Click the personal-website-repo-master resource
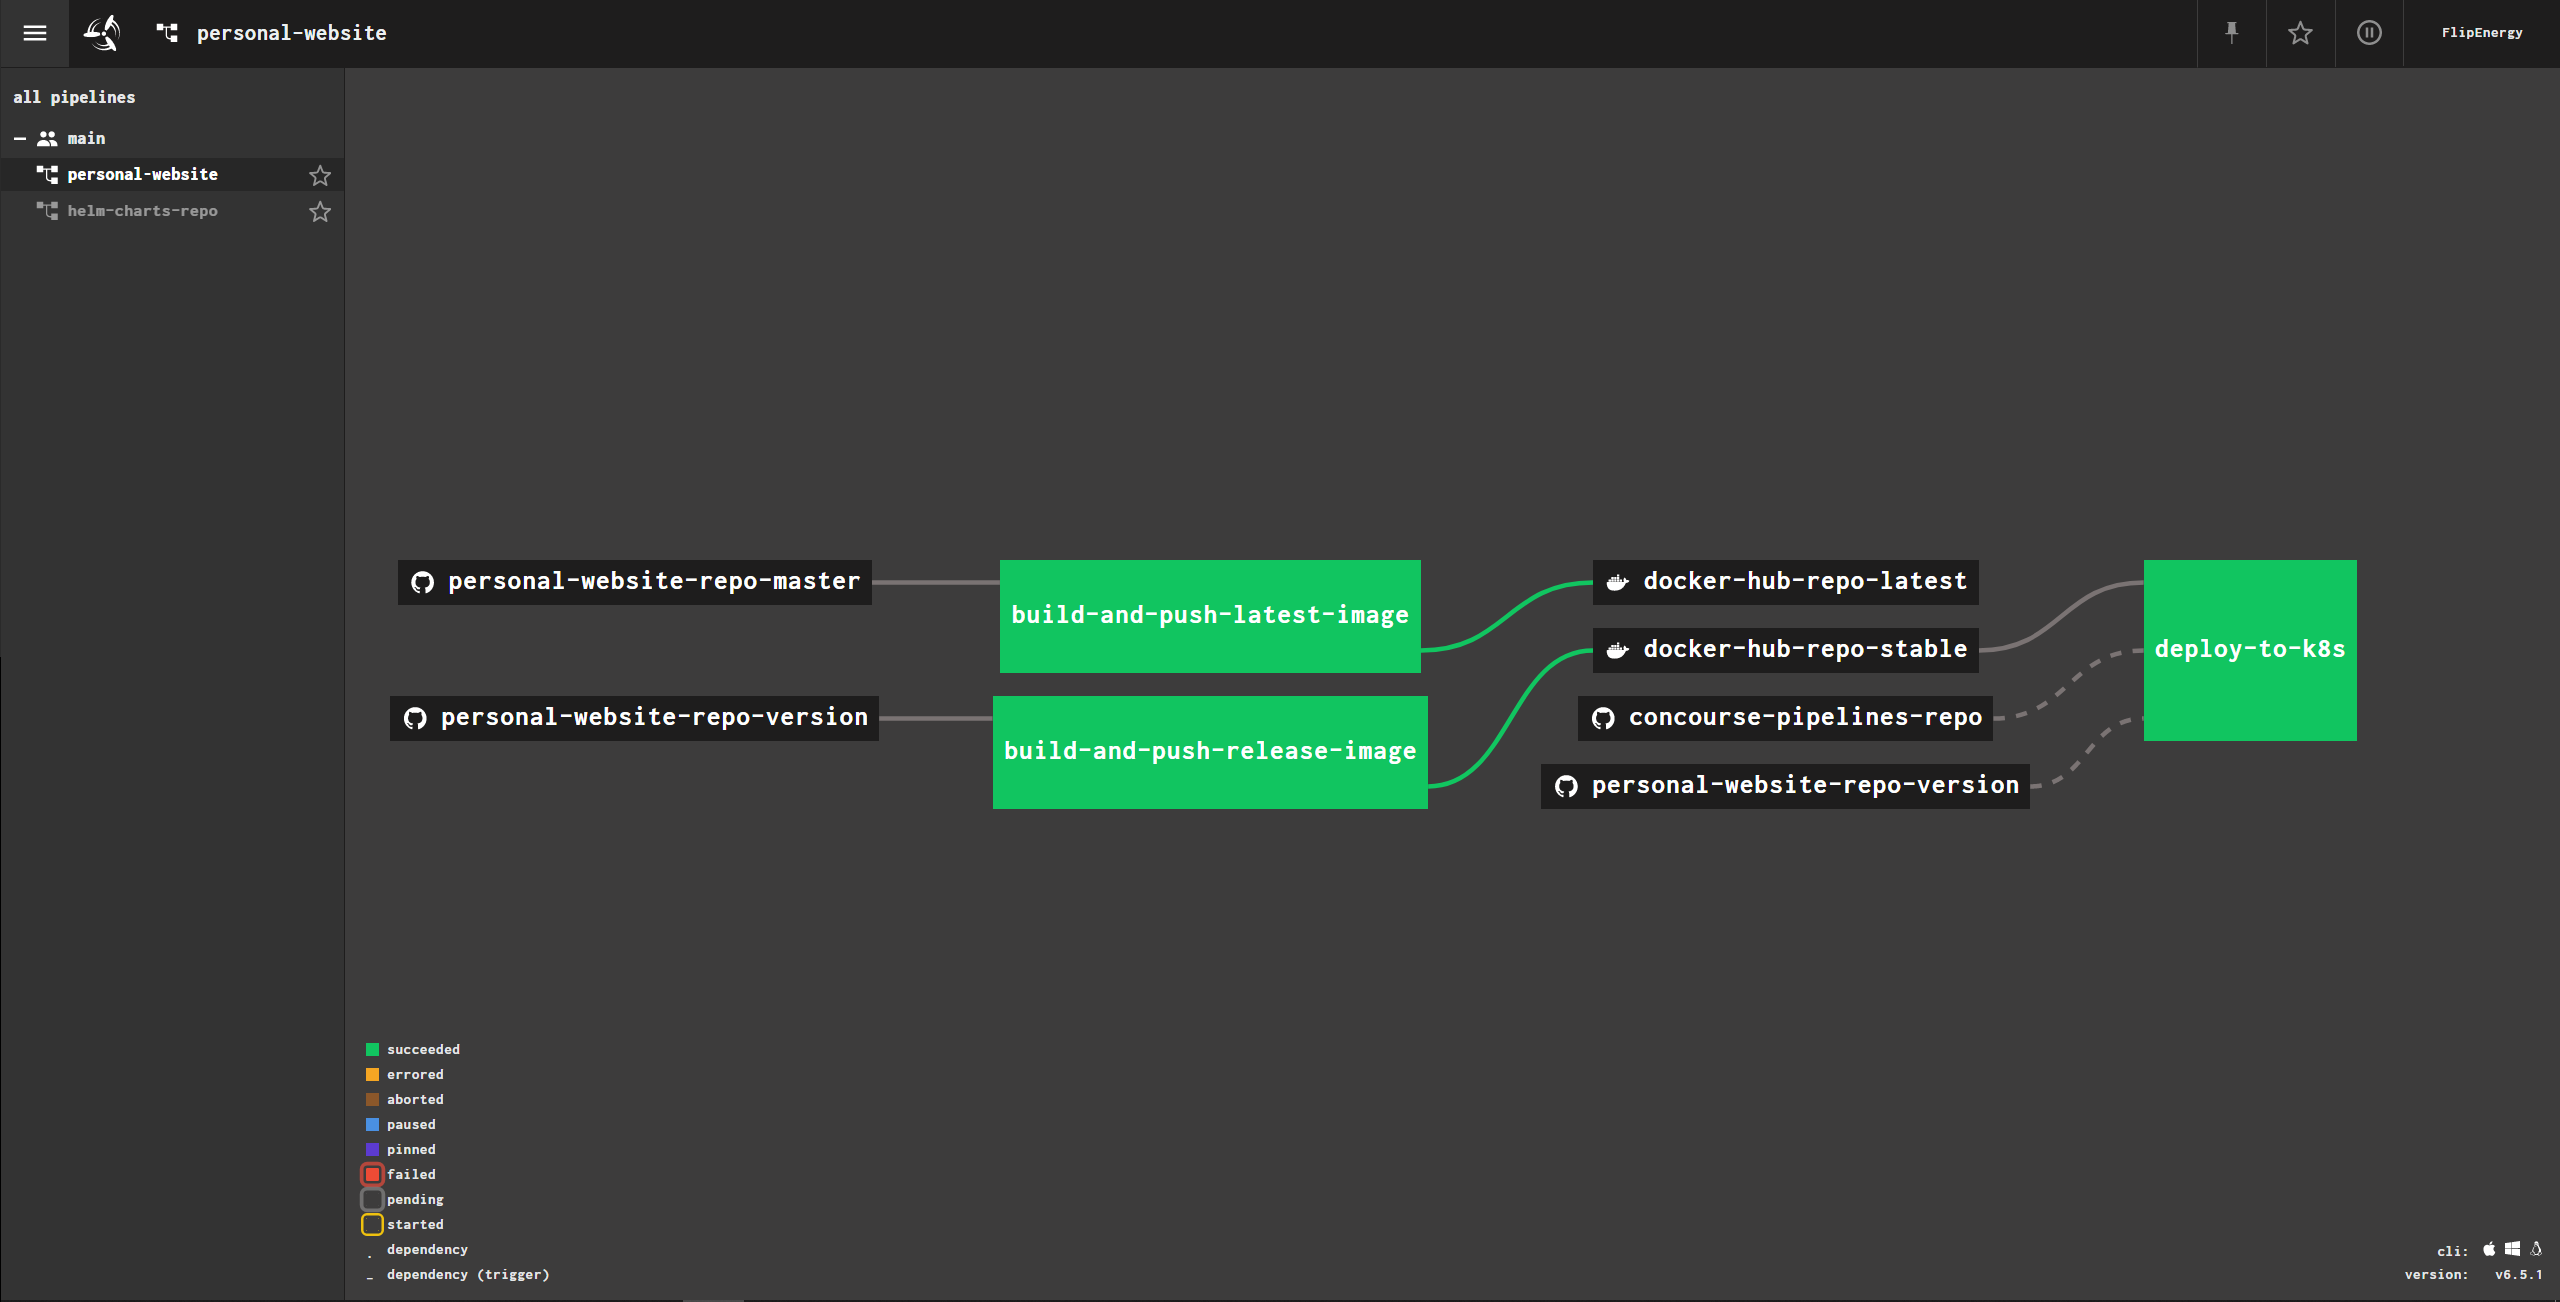This screenshot has height=1302, width=2560. [636, 581]
